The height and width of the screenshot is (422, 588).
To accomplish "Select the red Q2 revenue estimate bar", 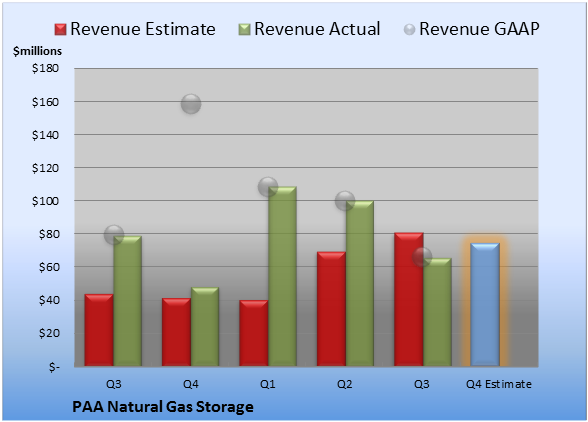I will tap(331, 309).
